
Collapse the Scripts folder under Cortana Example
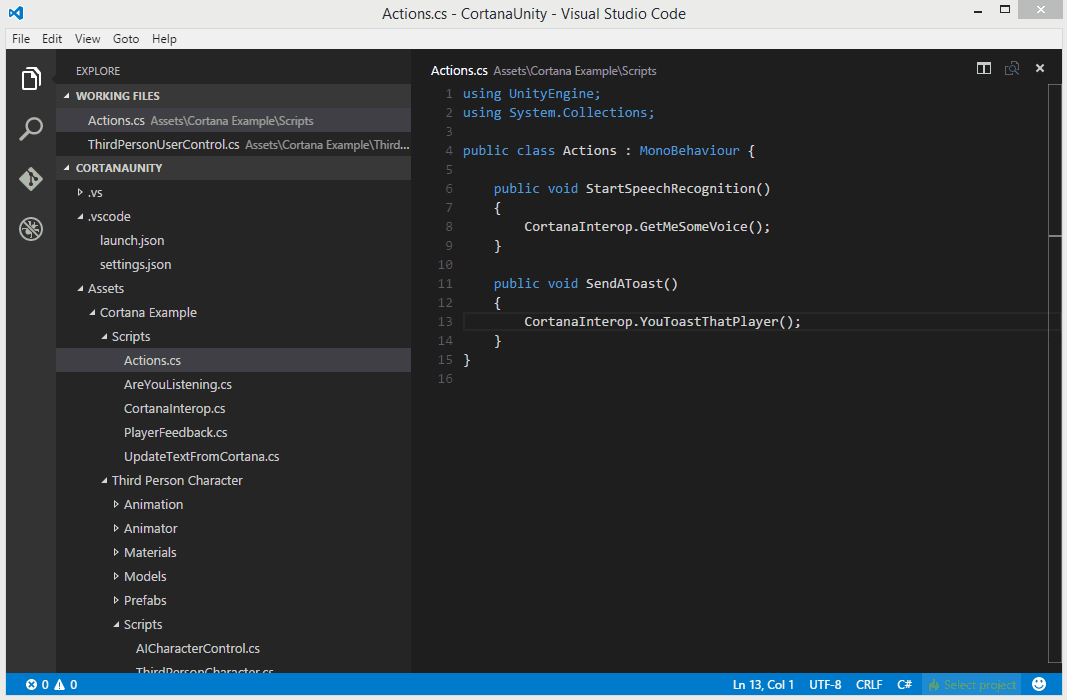(103, 336)
